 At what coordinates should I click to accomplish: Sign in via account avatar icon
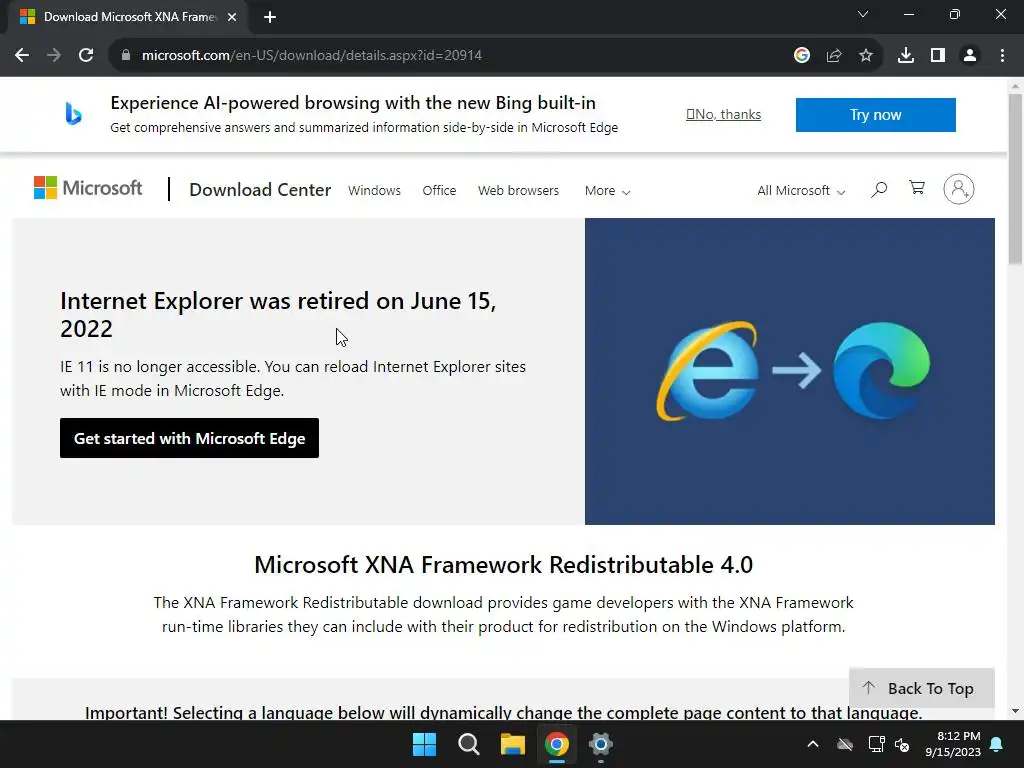[x=959, y=189]
